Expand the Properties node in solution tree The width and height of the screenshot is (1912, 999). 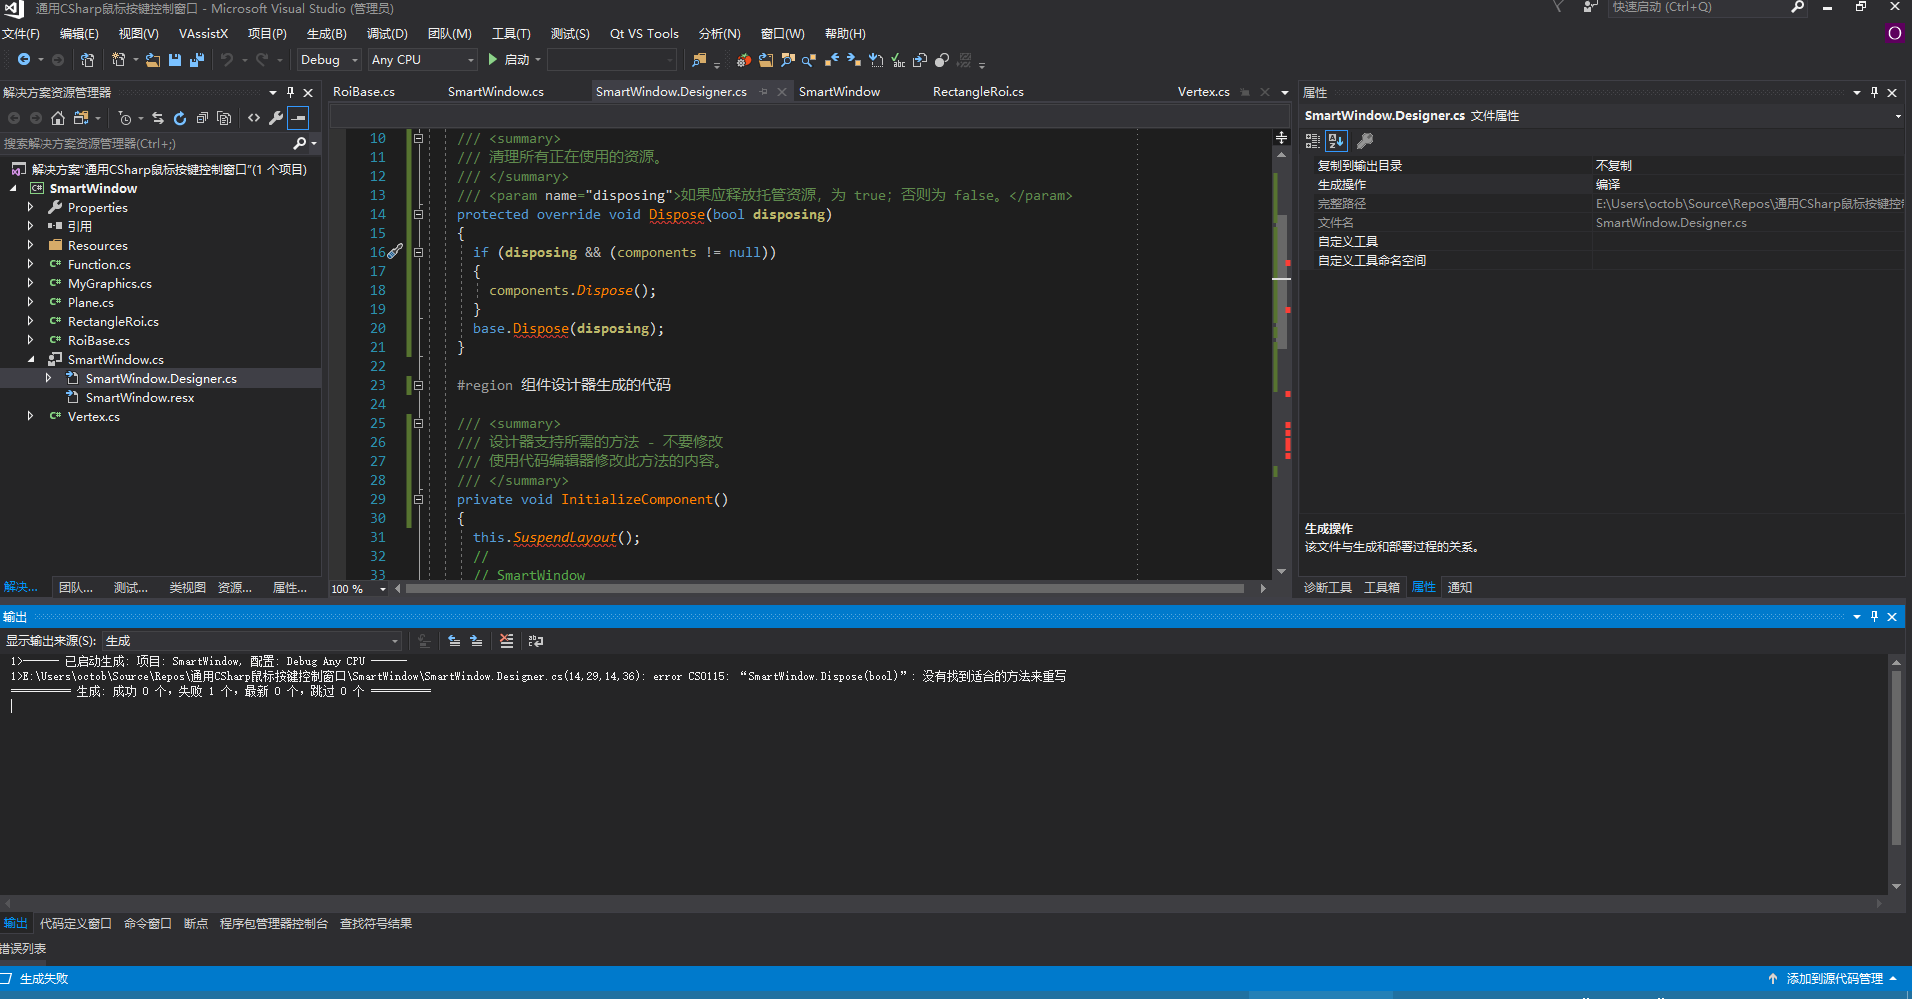(30, 208)
